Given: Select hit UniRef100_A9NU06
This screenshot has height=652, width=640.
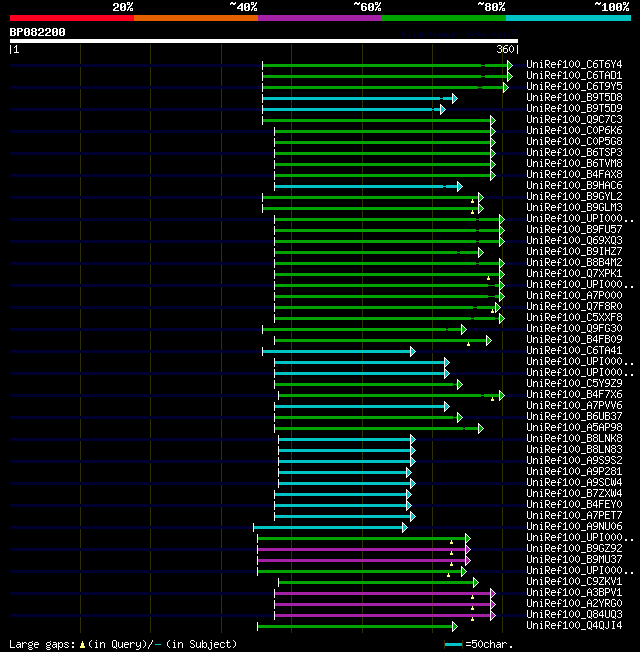Looking at the screenshot, I should (574, 526).
